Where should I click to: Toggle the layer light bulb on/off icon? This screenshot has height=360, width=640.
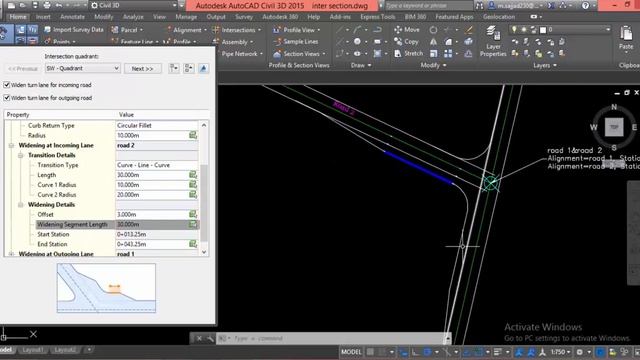514,29
